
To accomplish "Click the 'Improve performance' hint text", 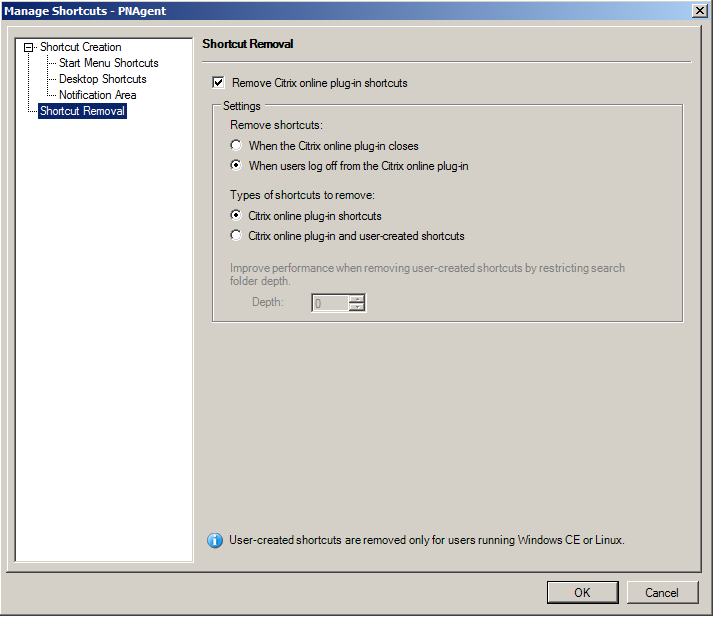I will (427, 274).
